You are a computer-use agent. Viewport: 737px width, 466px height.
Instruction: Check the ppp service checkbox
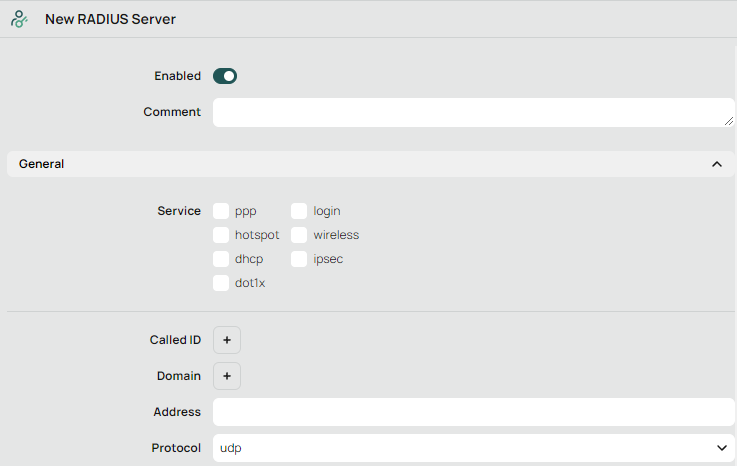(221, 211)
